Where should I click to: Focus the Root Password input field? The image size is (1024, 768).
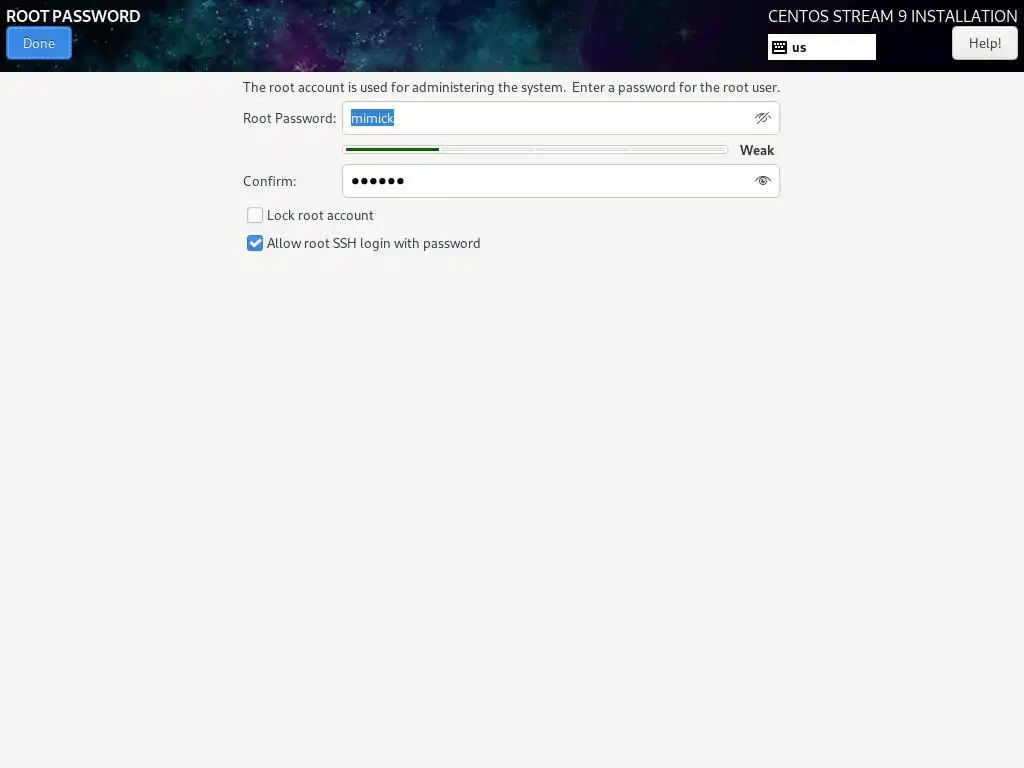560,118
